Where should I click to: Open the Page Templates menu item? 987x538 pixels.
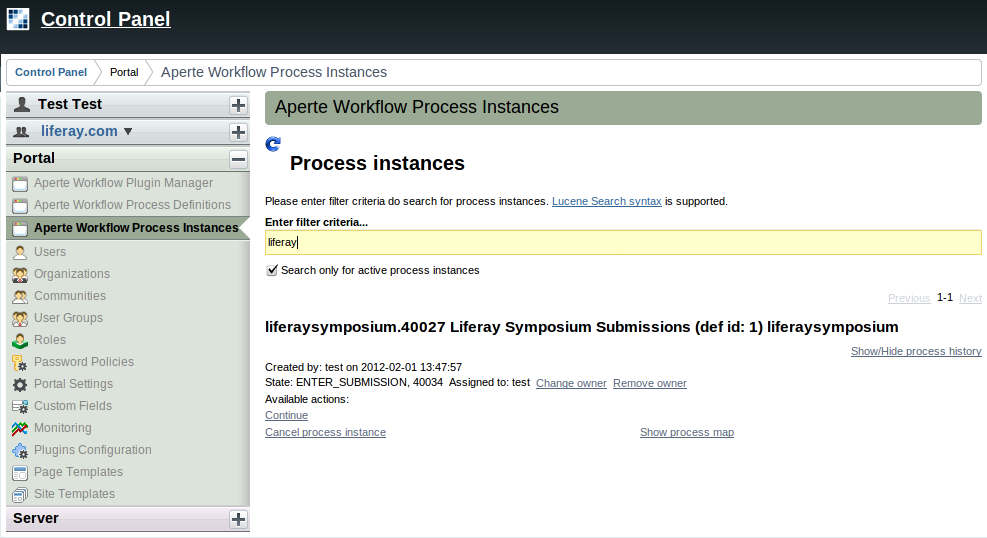coord(79,472)
